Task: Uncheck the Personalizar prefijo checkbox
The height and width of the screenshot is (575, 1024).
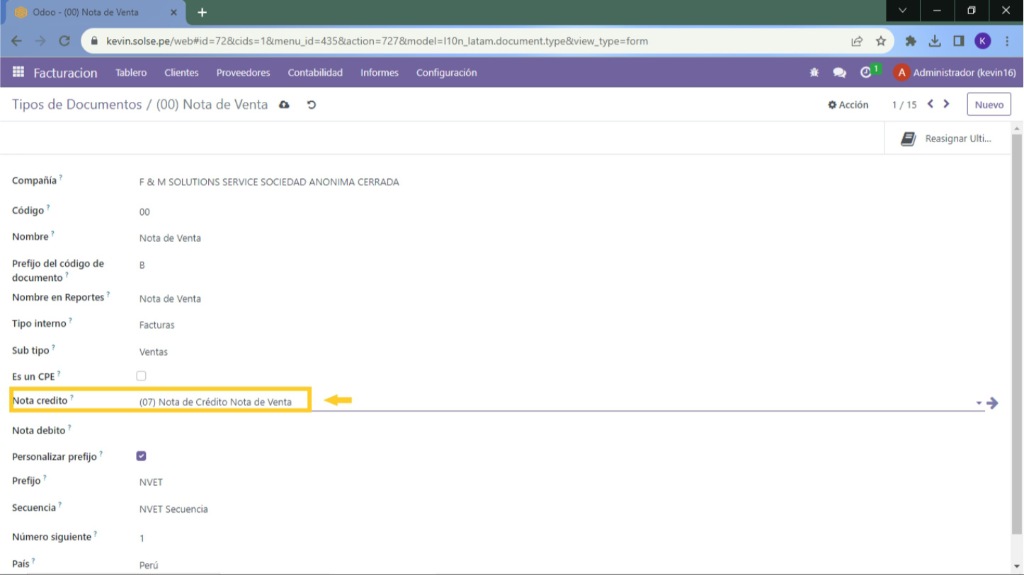Action: (141, 456)
